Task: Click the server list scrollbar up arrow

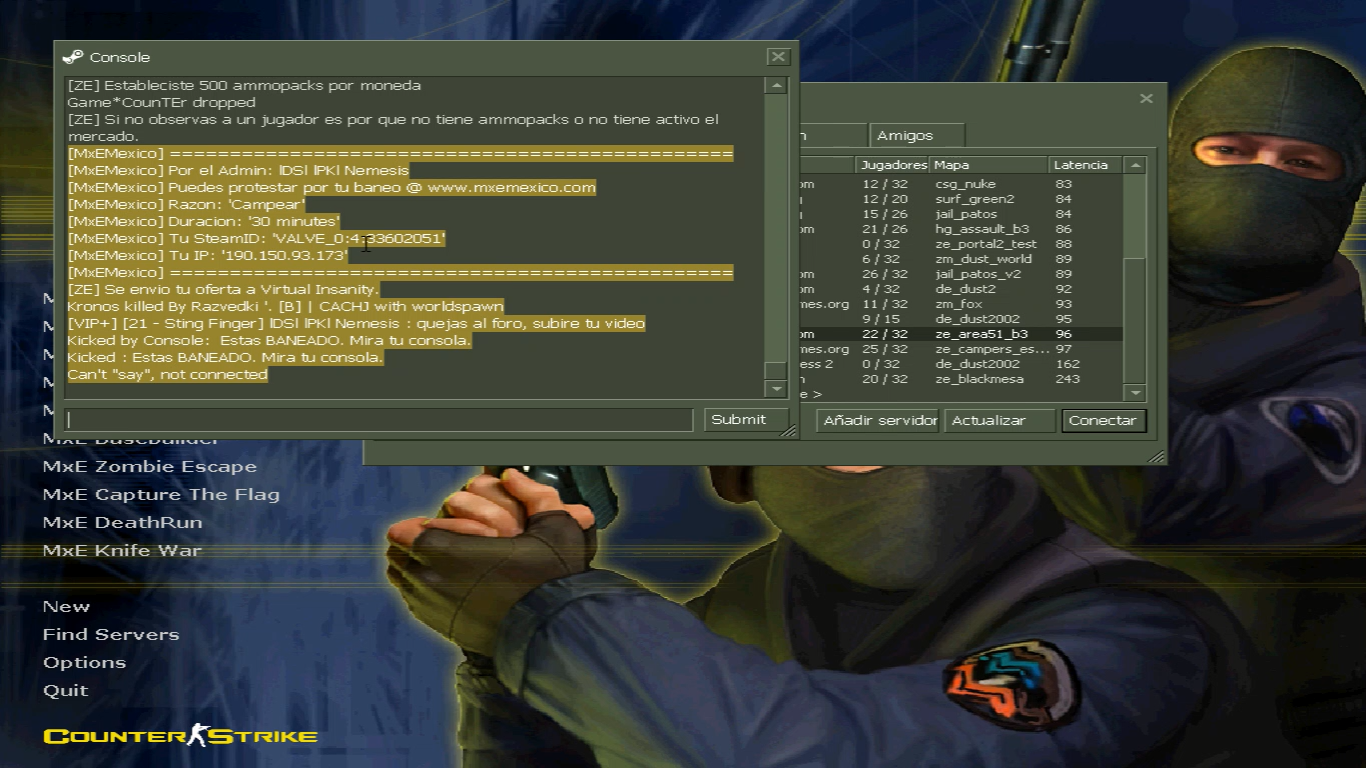Action: point(1134,165)
